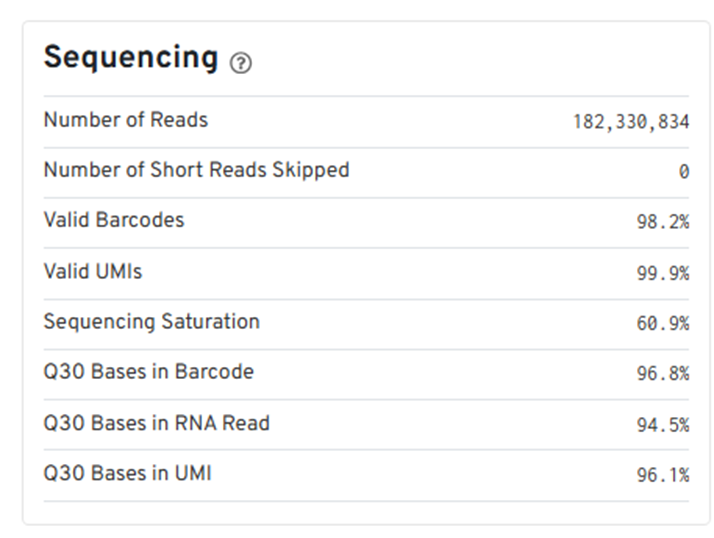This screenshot has width=714, height=538.
Task: Select the Q30 Bases in RNA Read label
Action: click(x=156, y=423)
